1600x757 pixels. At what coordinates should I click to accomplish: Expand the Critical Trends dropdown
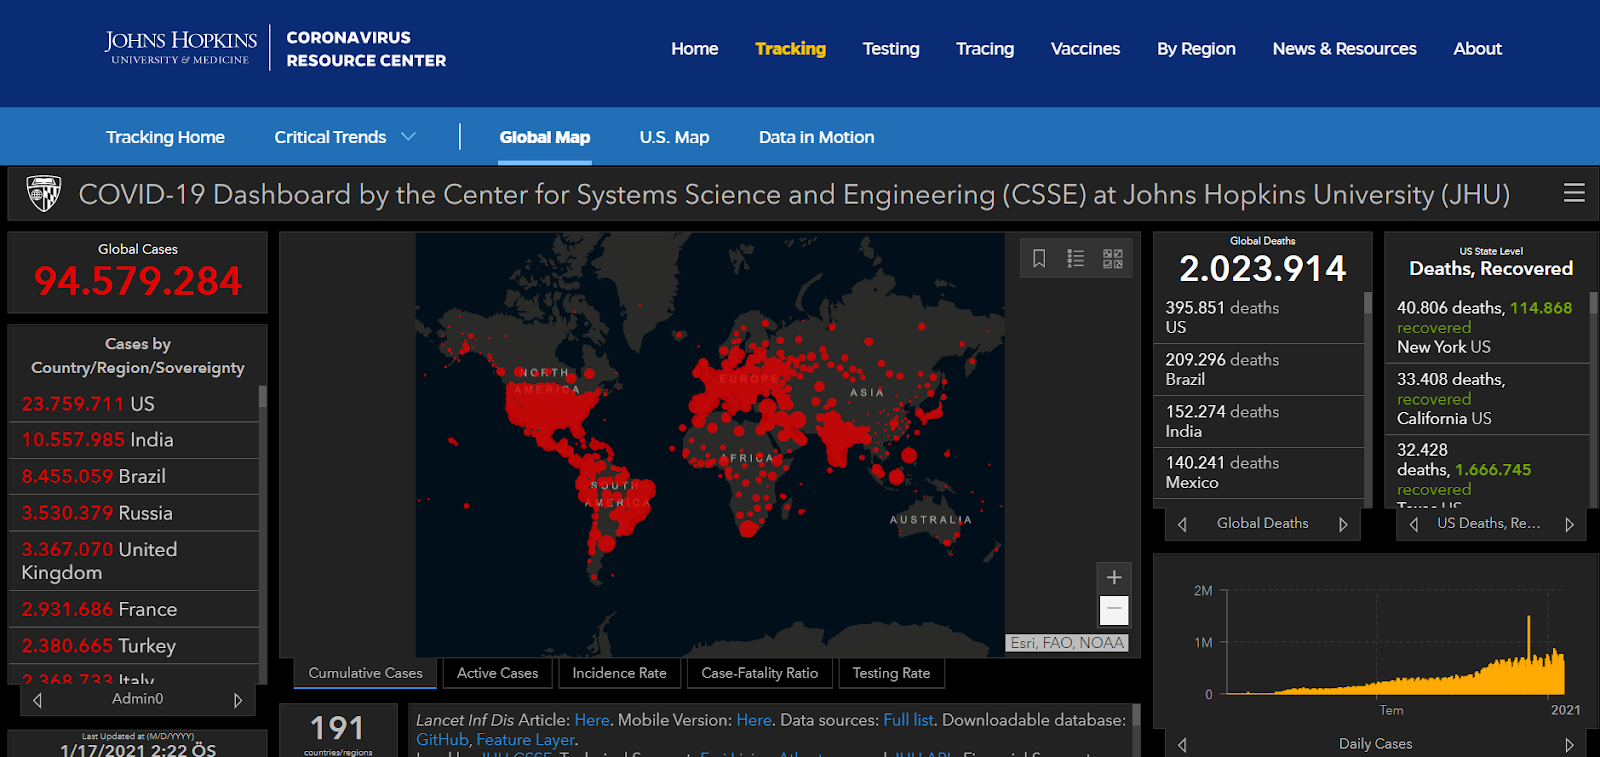tap(345, 137)
